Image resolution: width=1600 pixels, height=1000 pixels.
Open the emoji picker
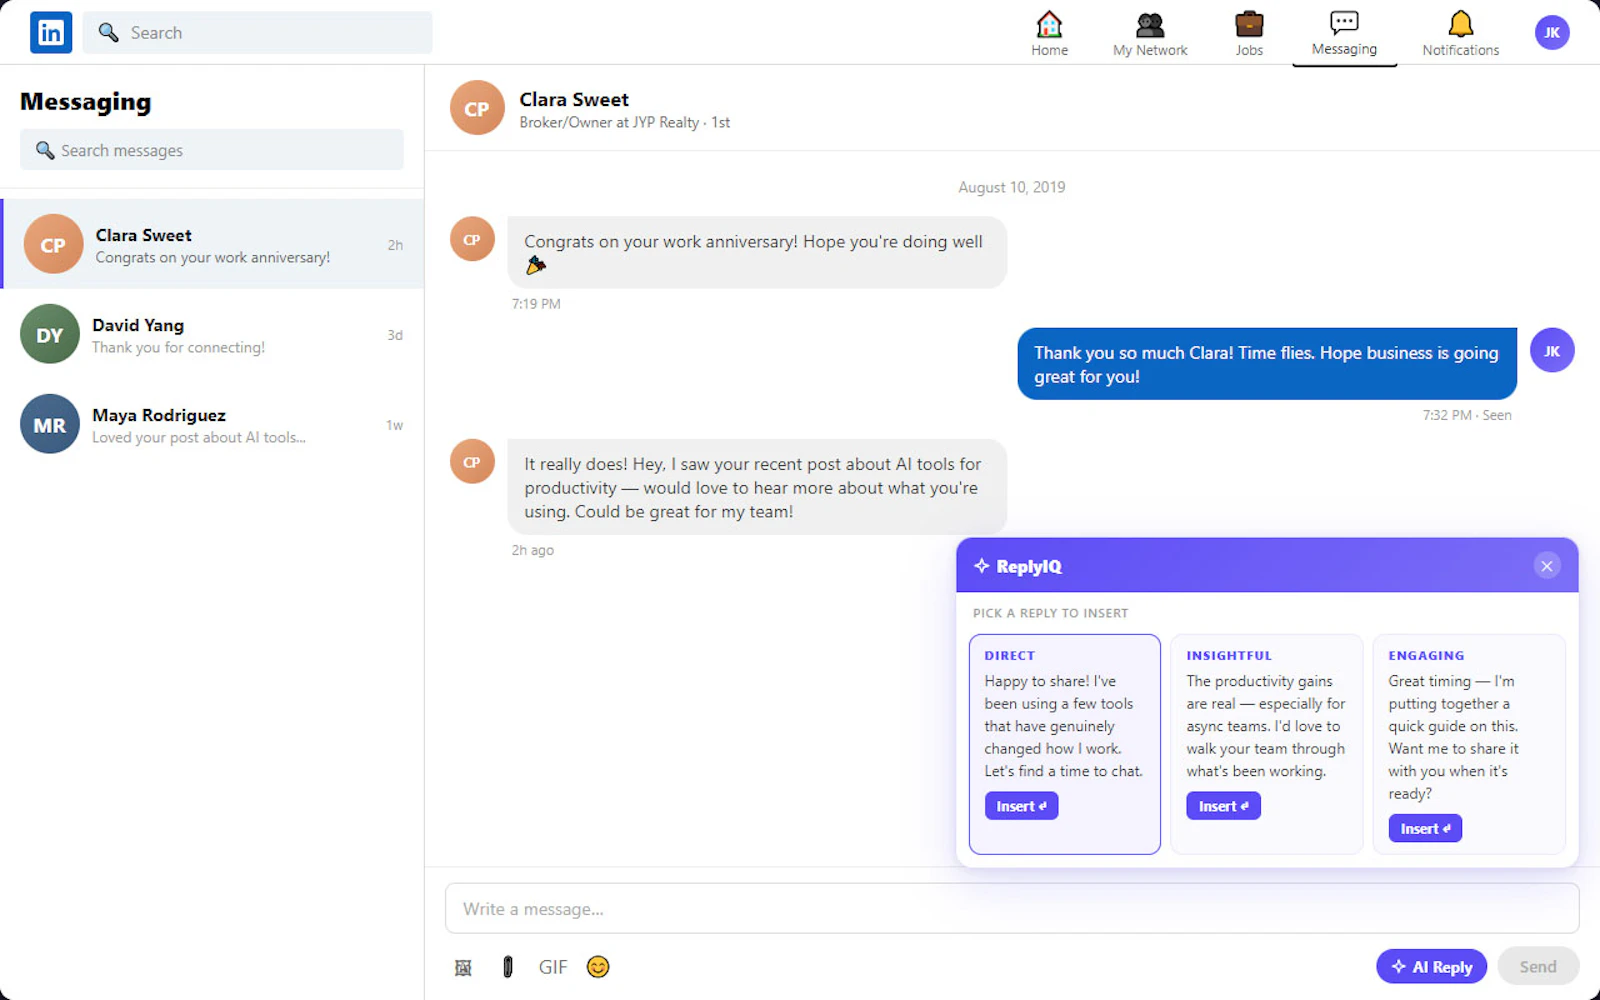pos(598,967)
